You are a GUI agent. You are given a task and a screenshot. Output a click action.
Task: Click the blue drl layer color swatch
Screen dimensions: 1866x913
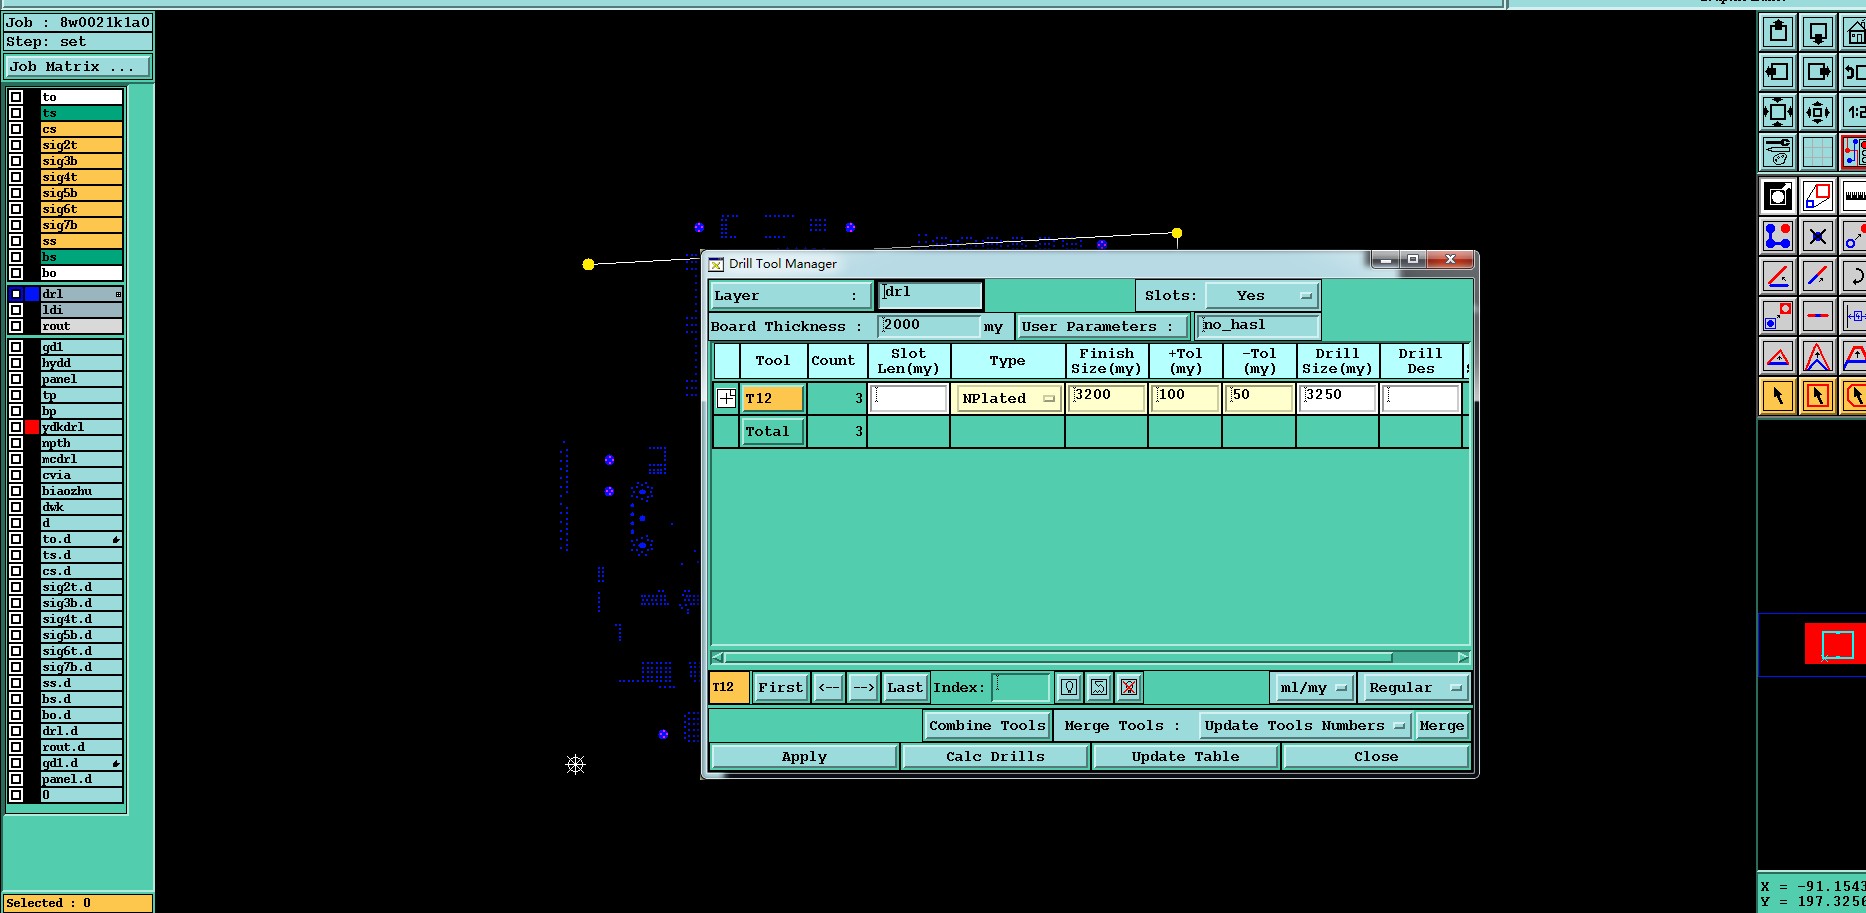32,294
